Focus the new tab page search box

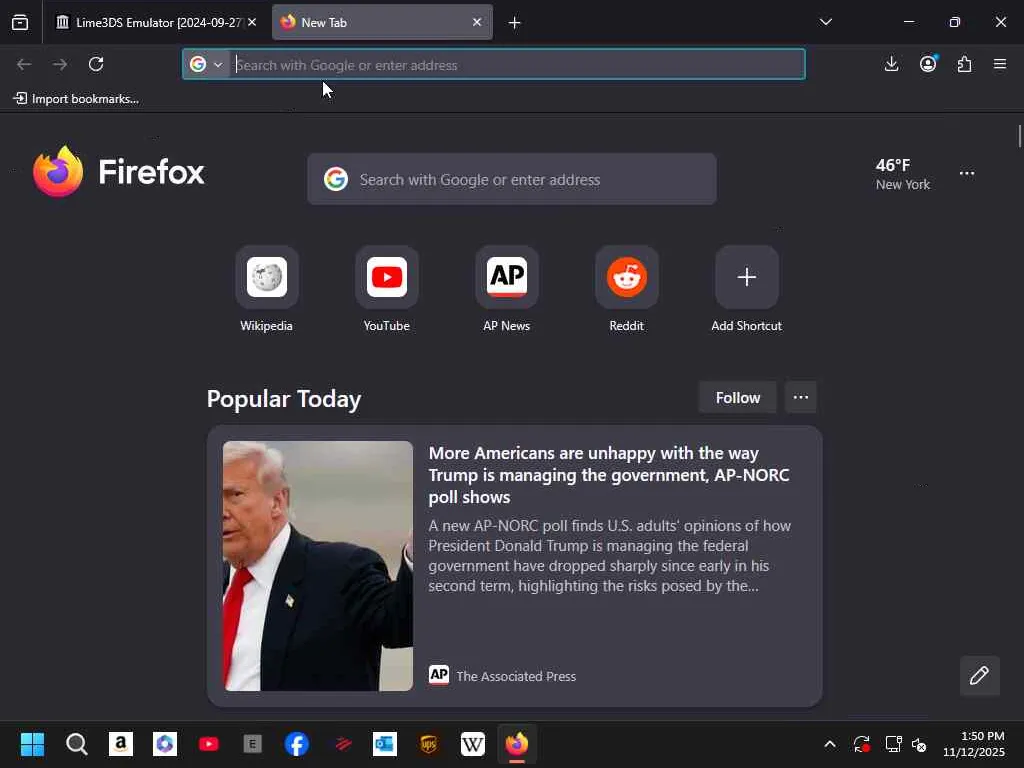click(512, 180)
